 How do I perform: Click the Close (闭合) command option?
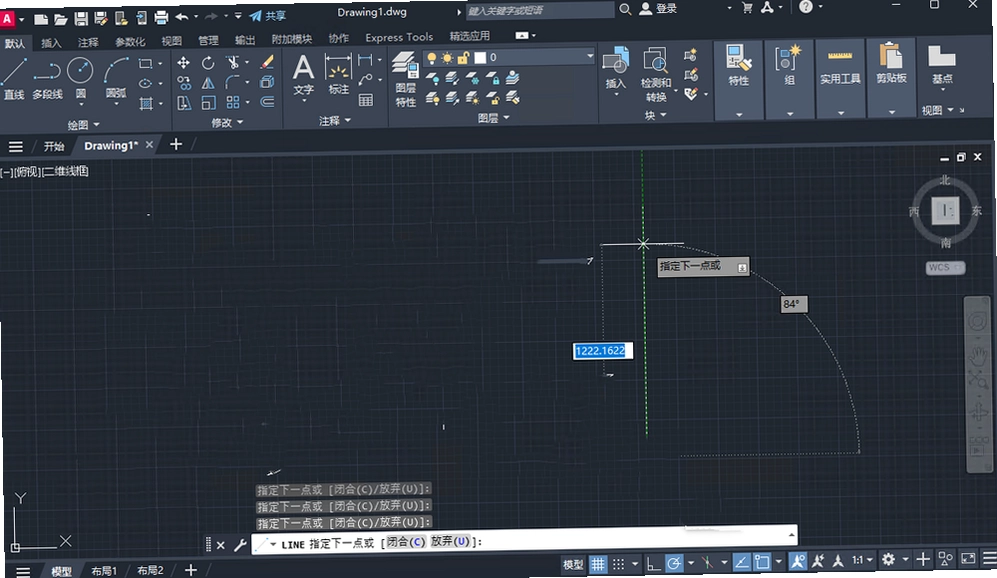coord(406,542)
